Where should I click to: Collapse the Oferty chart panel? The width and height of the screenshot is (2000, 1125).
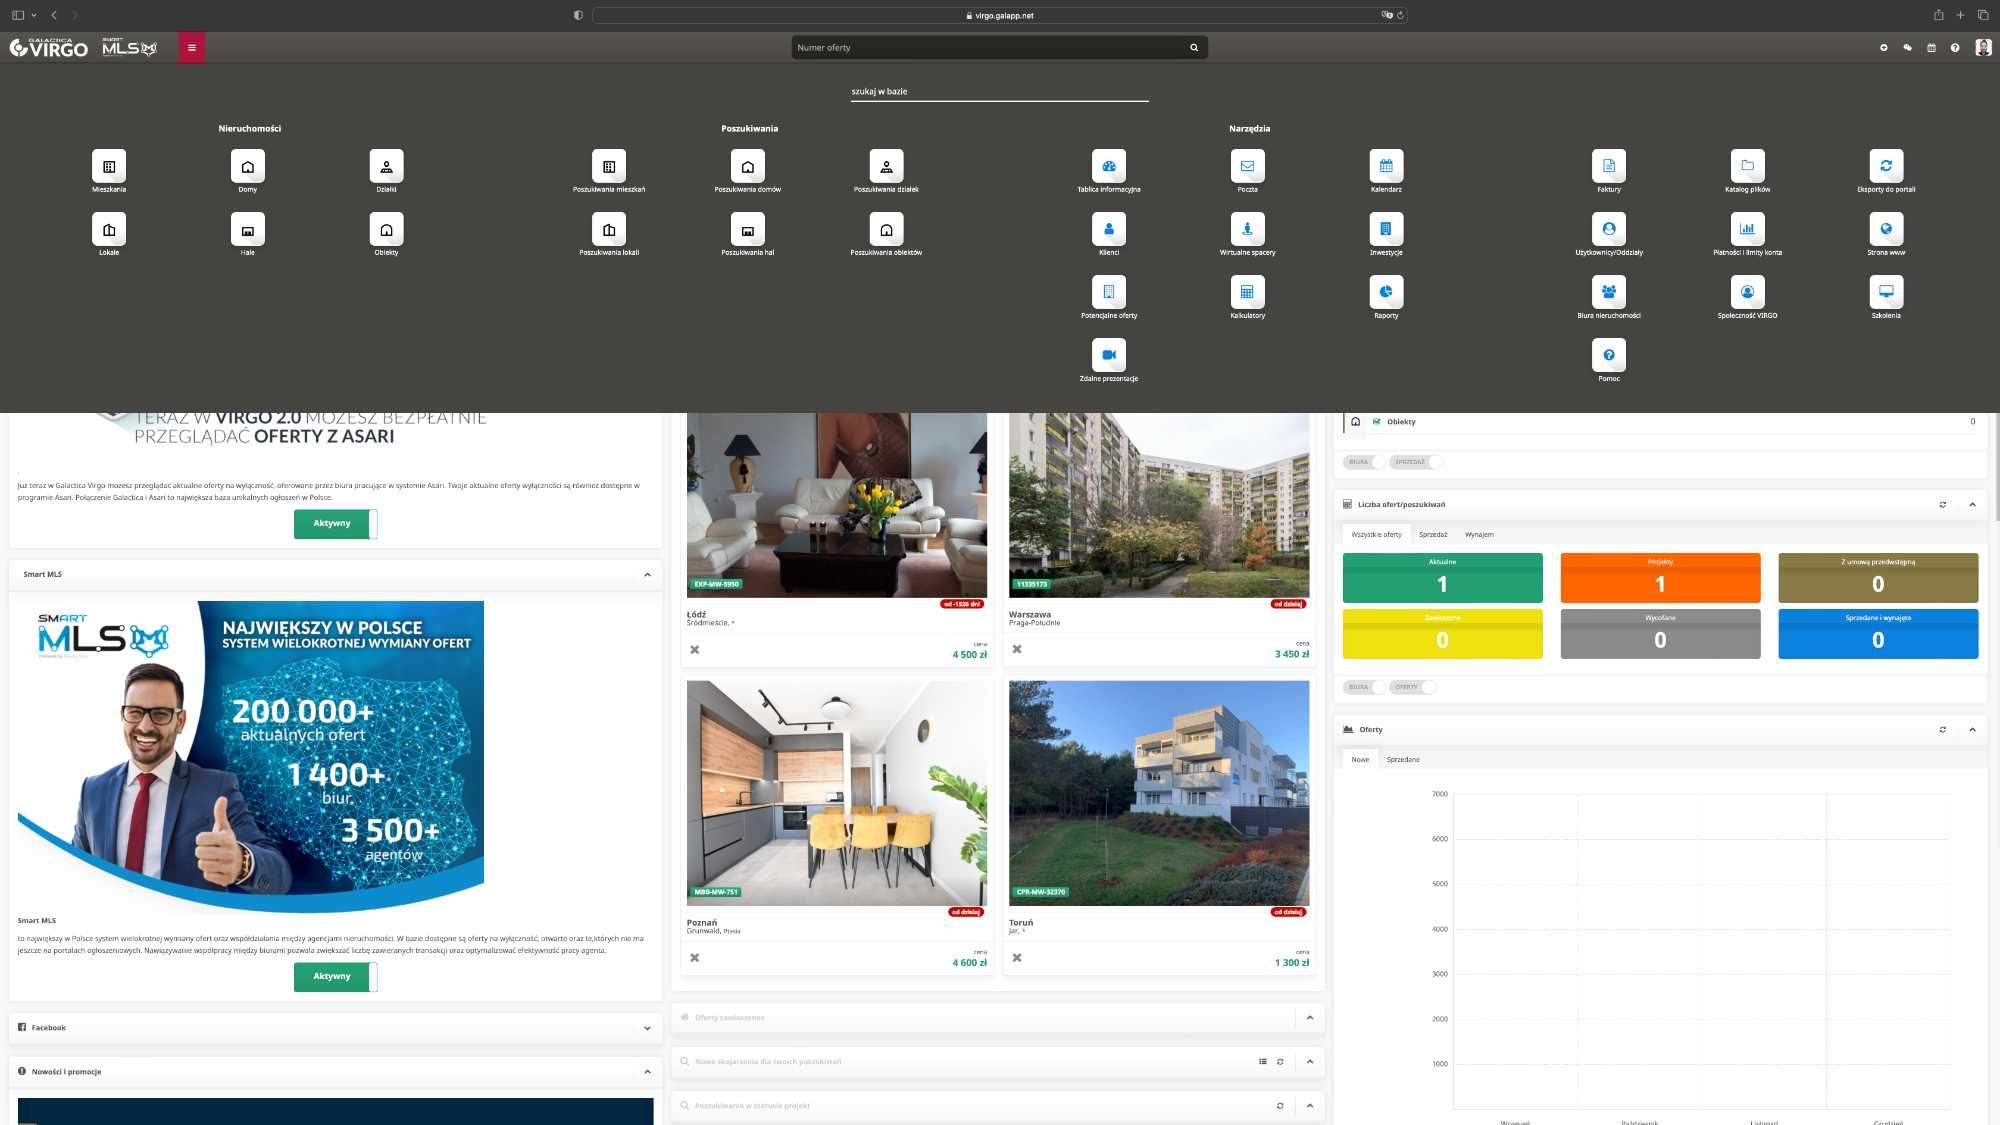click(x=1972, y=730)
